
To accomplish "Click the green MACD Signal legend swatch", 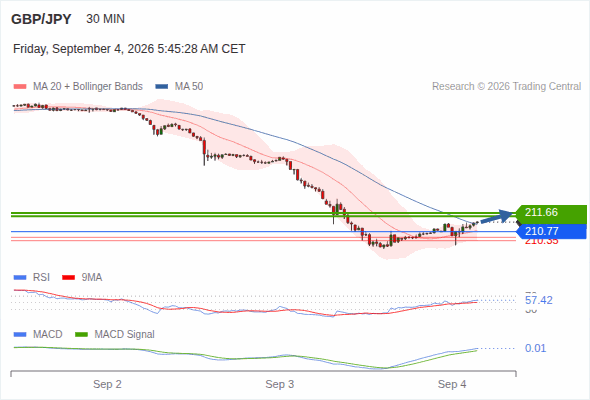I will pos(81,335).
